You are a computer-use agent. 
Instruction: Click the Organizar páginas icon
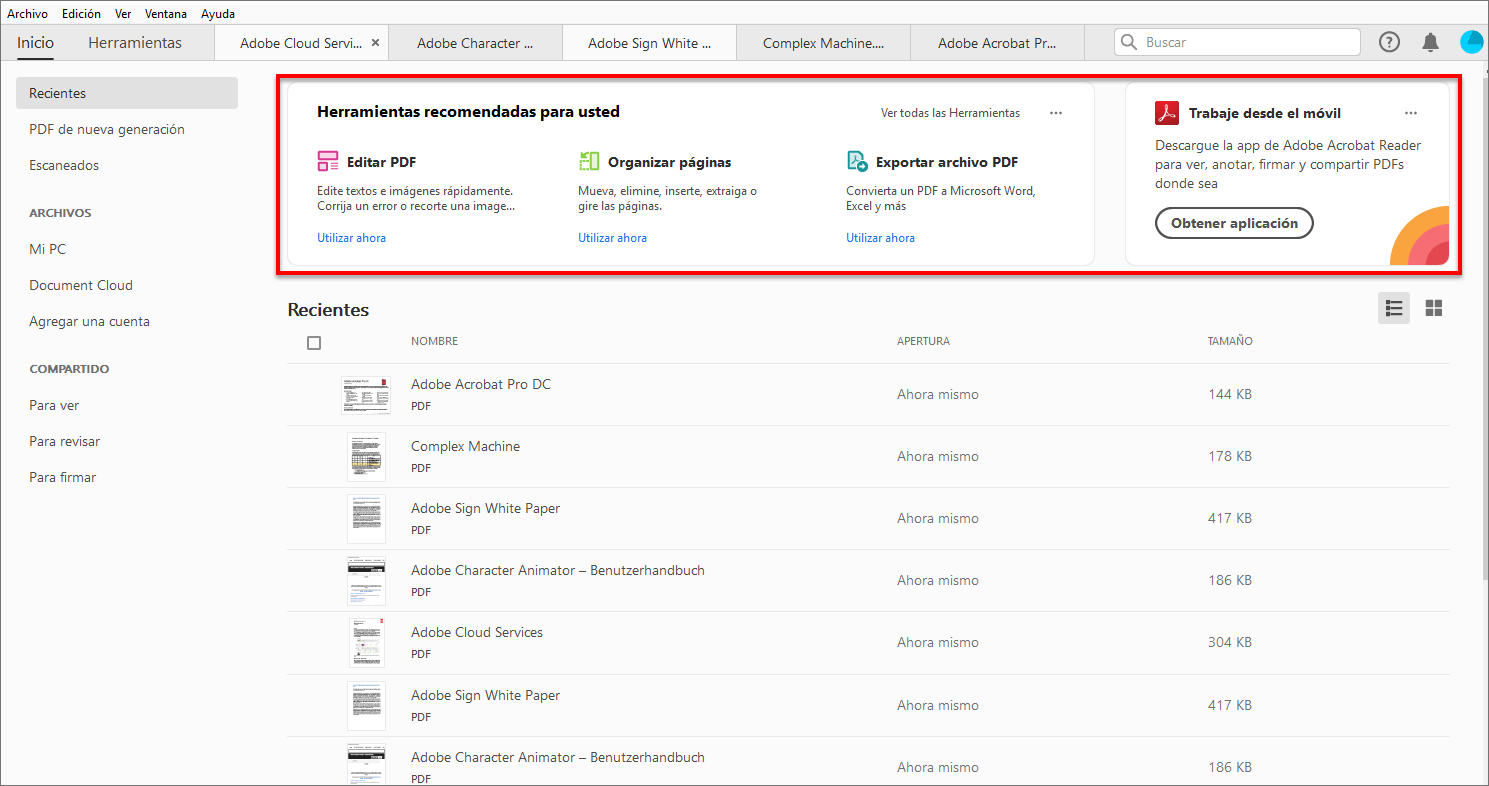[x=589, y=162]
